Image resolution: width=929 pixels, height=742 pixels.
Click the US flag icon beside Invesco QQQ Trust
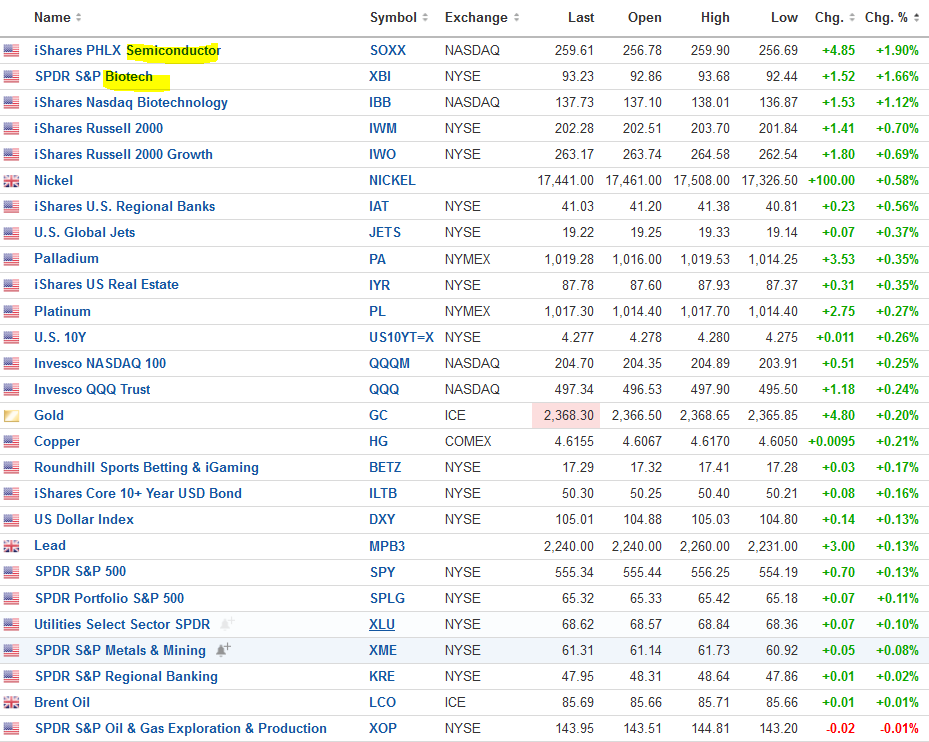click(x=11, y=389)
